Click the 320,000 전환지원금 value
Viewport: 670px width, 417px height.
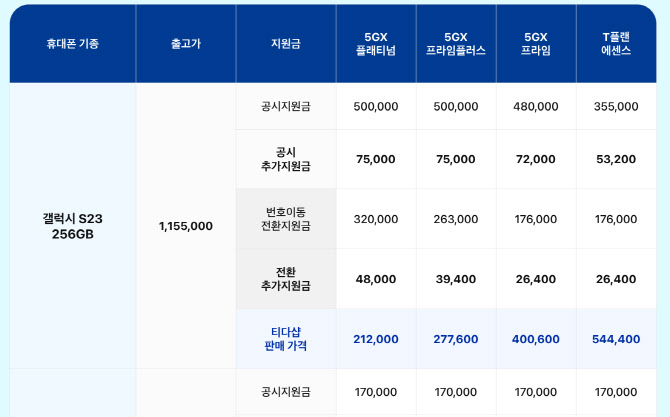[x=376, y=219]
